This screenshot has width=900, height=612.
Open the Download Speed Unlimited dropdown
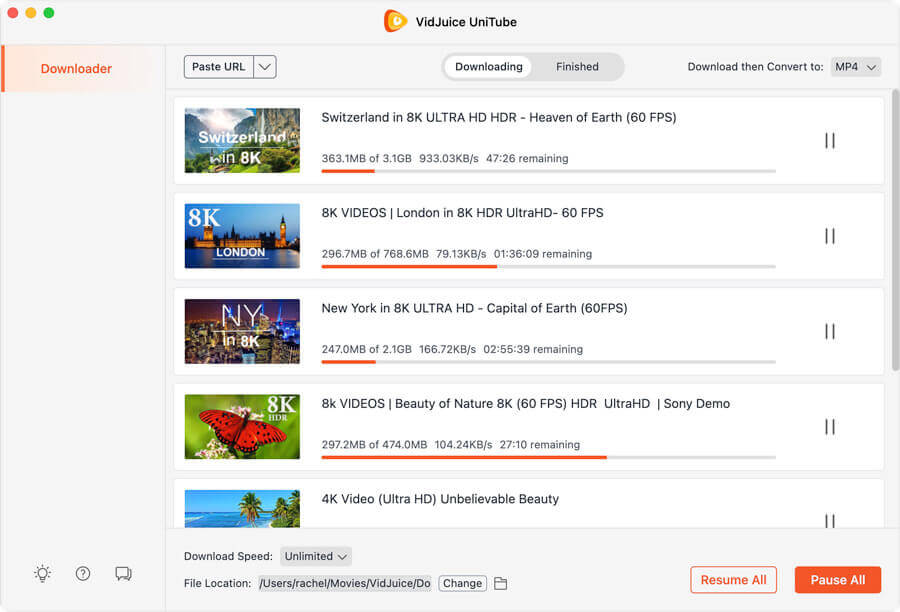coord(316,556)
